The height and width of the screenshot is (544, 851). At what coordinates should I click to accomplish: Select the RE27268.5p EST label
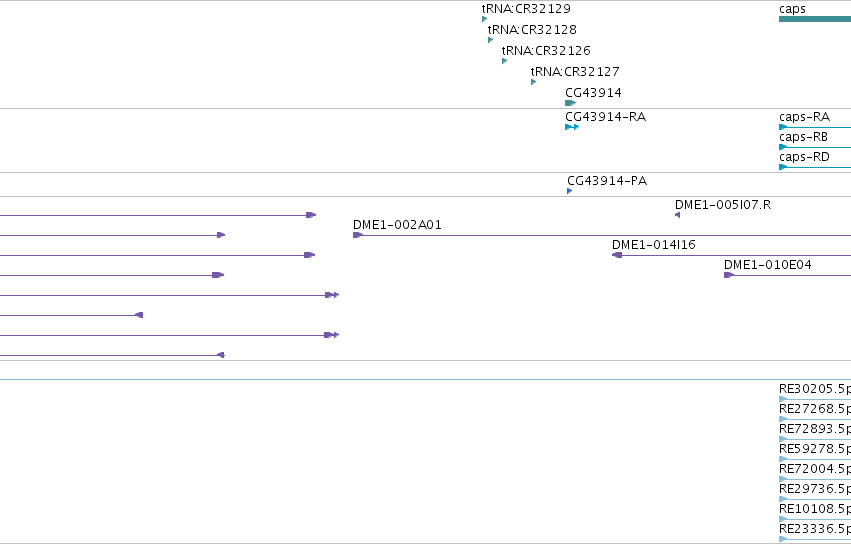pos(815,409)
